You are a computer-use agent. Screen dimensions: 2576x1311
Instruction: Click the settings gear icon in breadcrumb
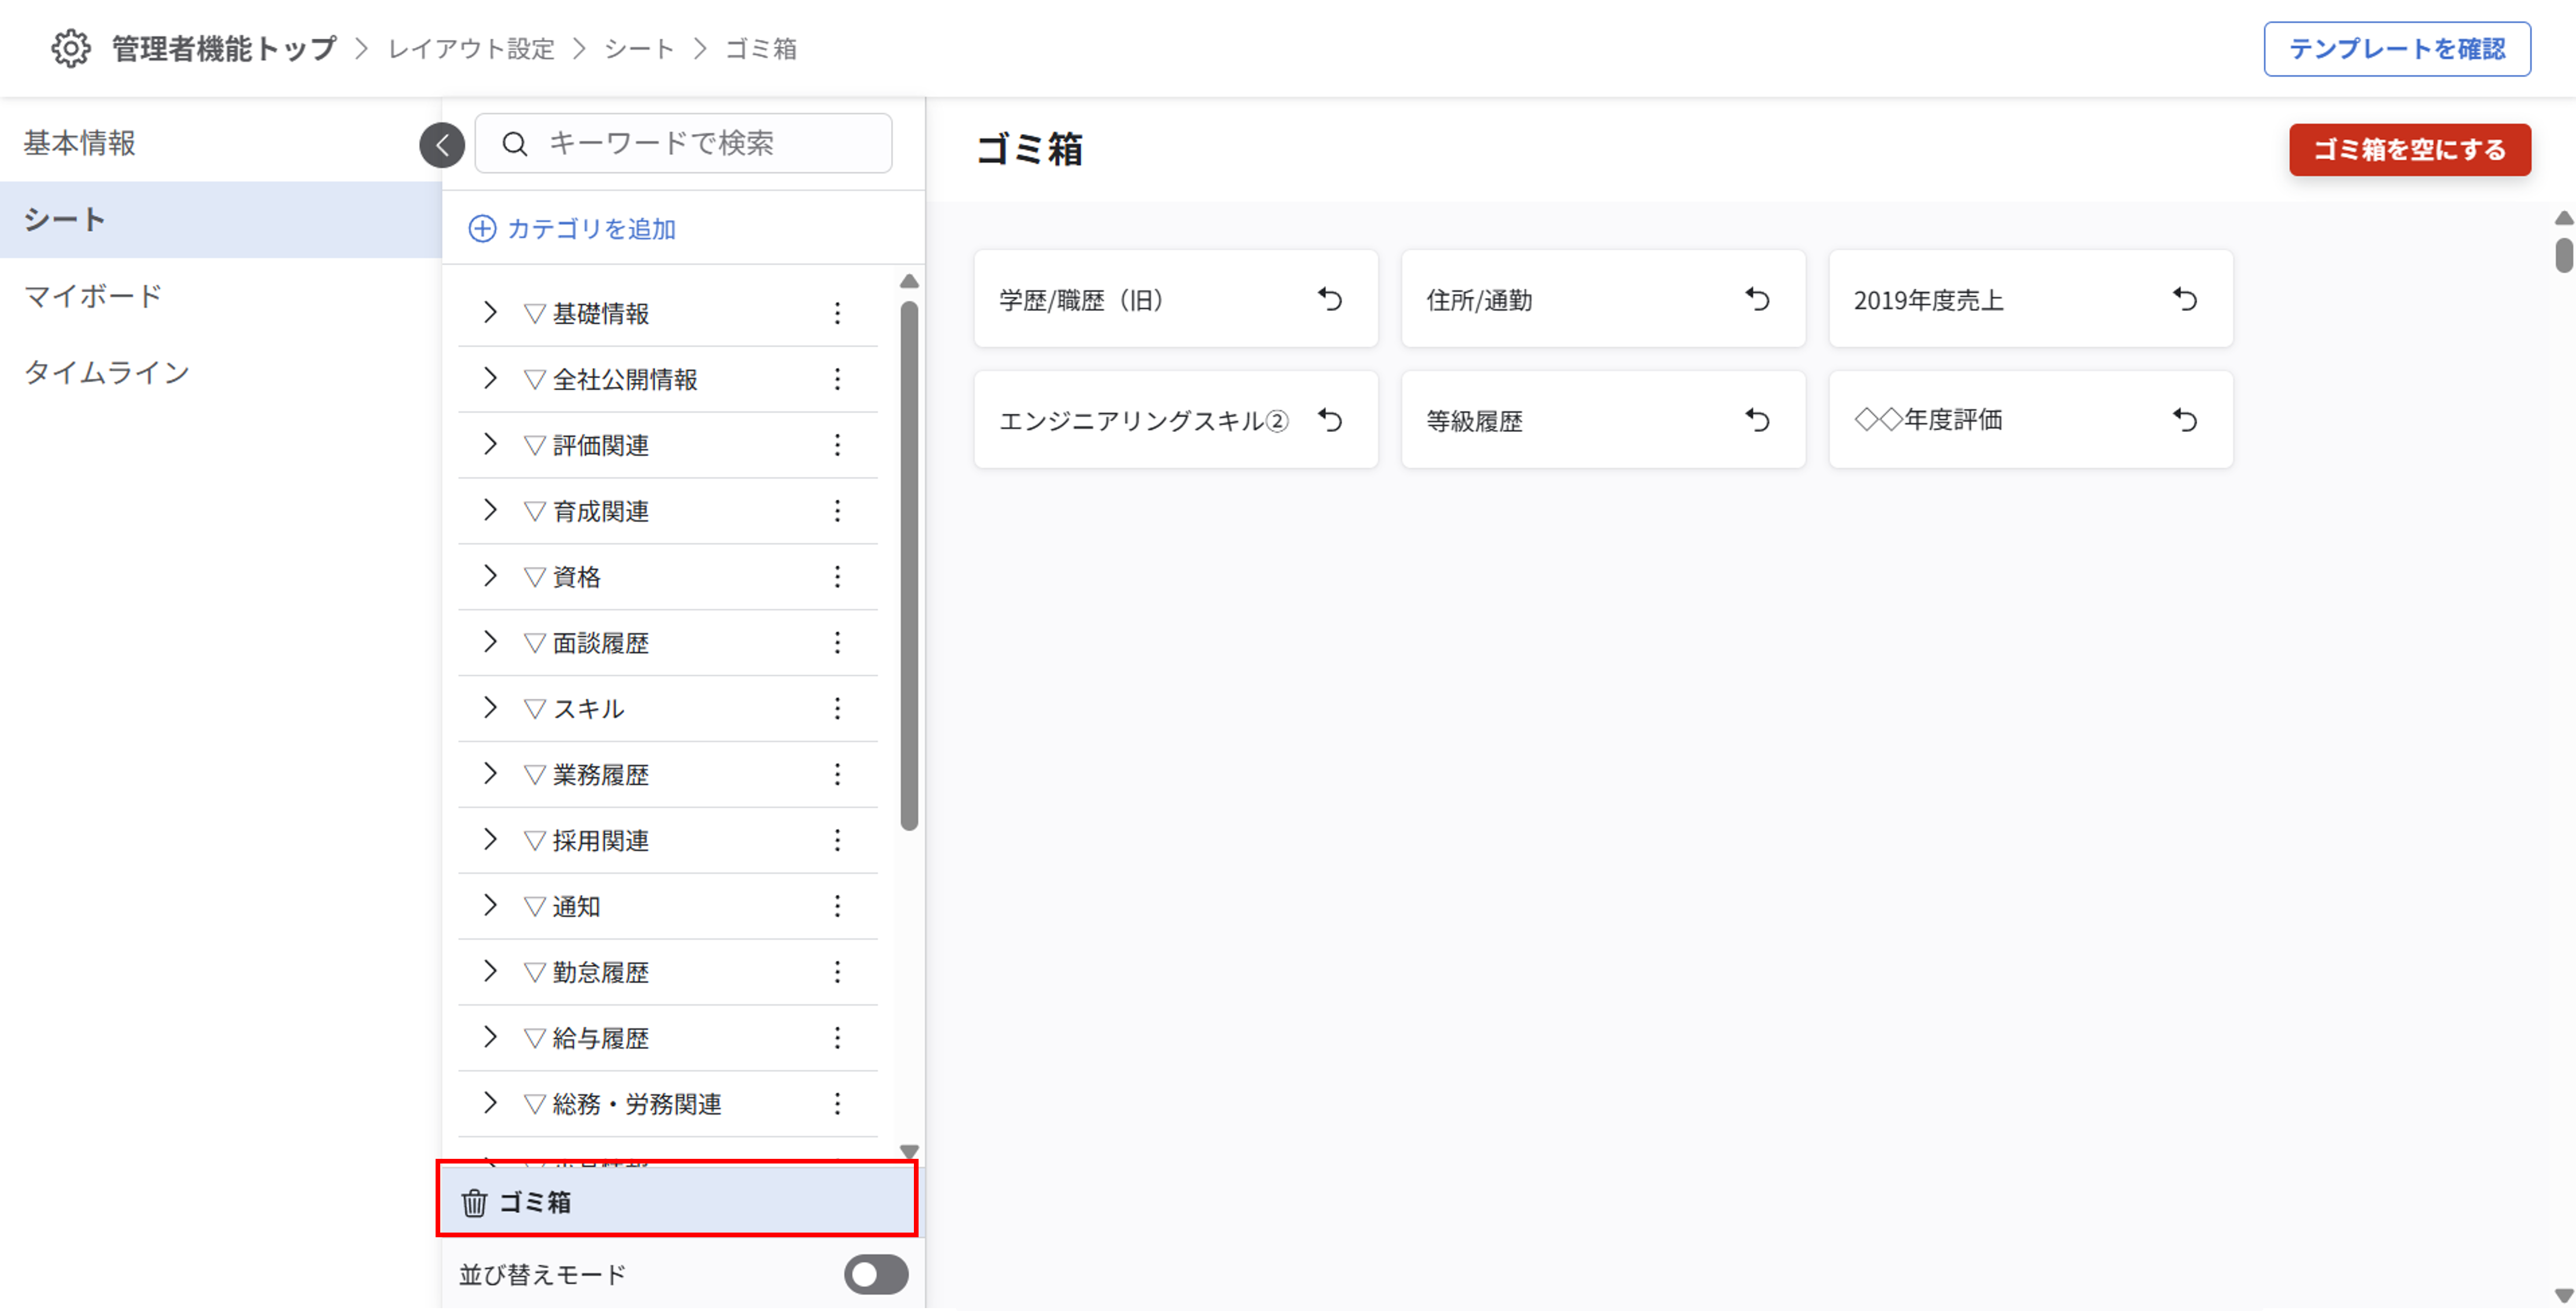click(x=71, y=48)
